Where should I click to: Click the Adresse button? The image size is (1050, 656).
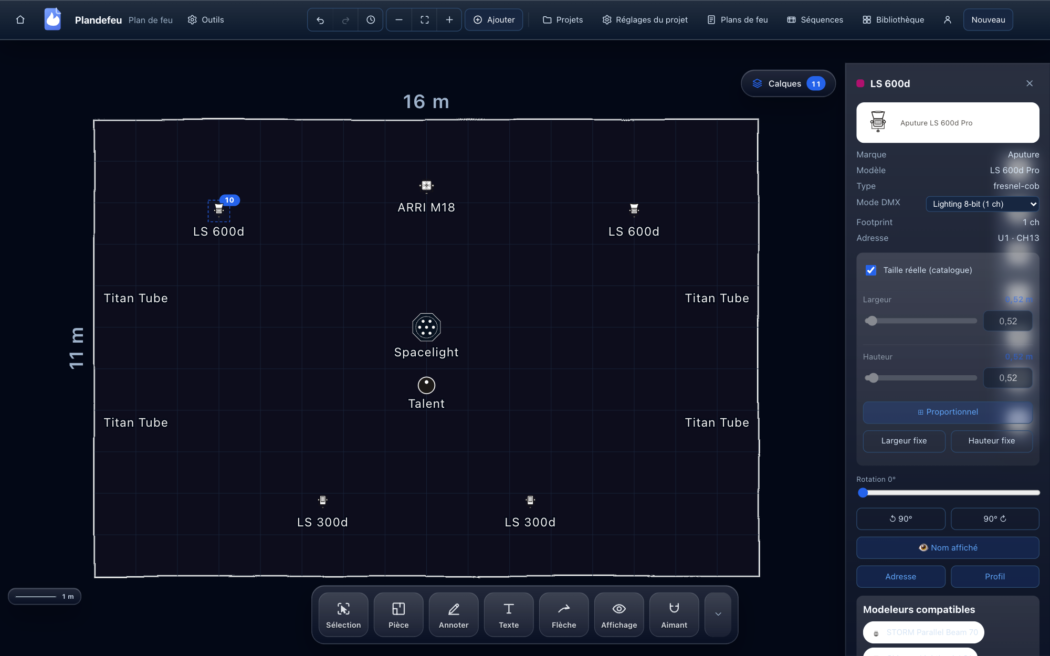901,576
